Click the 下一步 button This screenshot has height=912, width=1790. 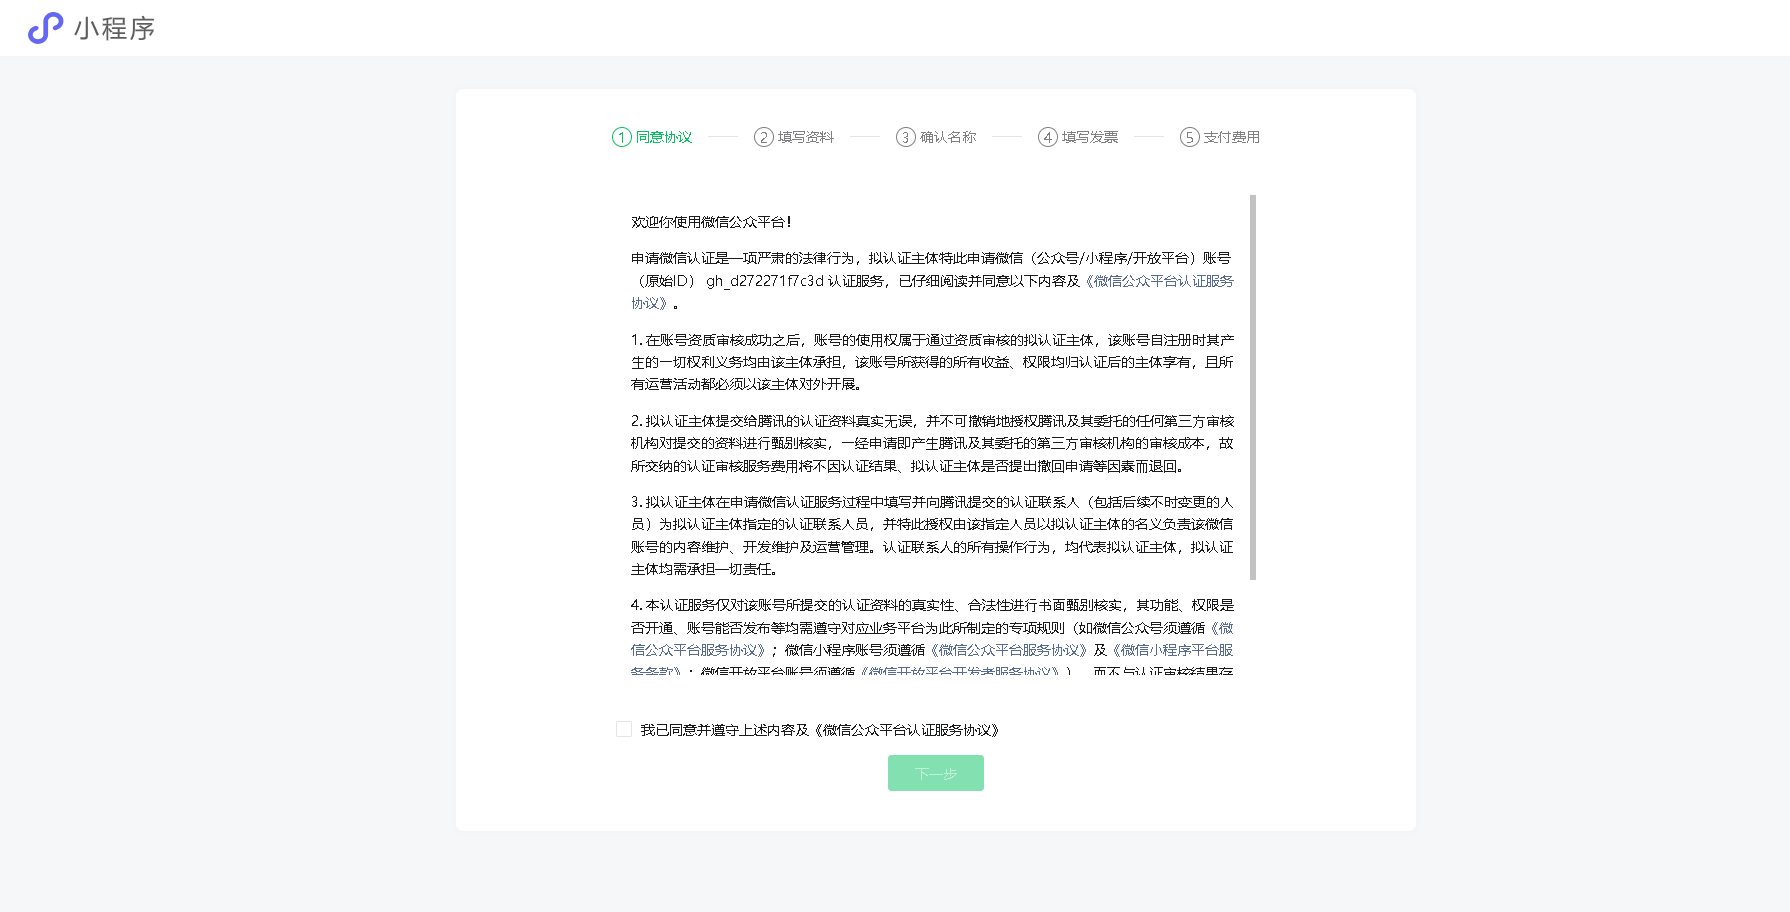pyautogui.click(x=936, y=773)
